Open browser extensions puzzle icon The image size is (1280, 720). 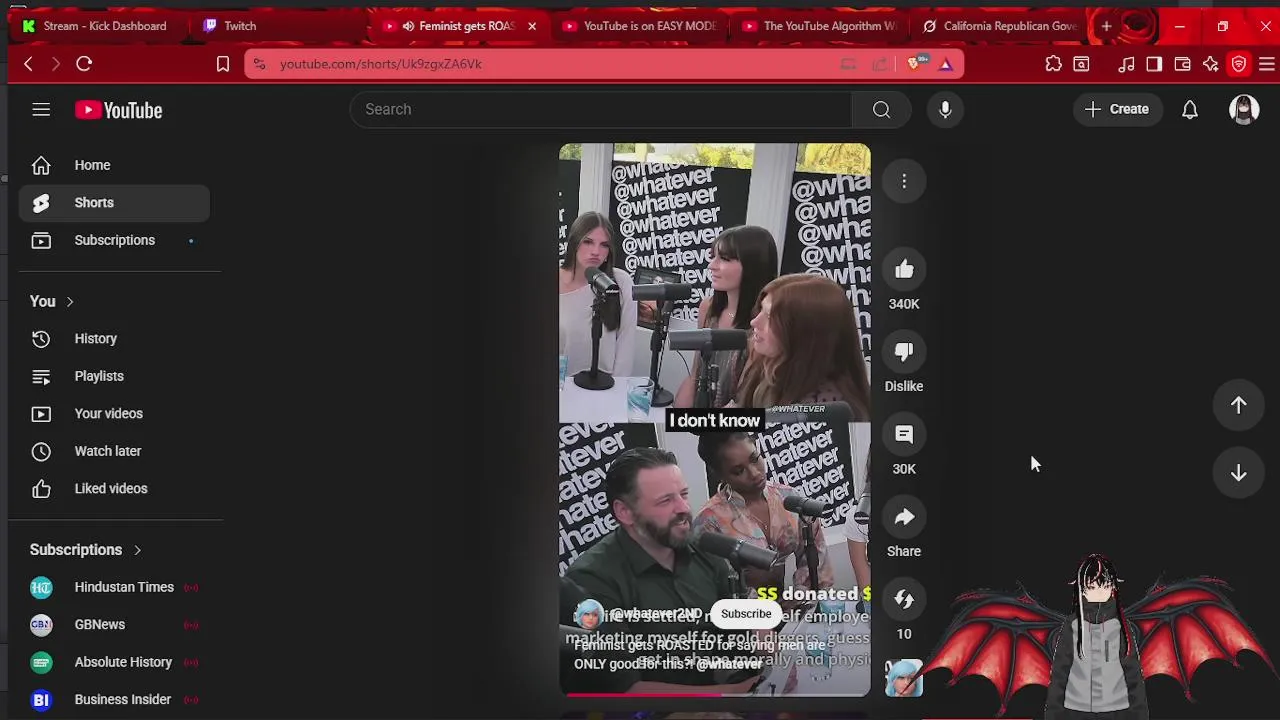tap(1053, 64)
